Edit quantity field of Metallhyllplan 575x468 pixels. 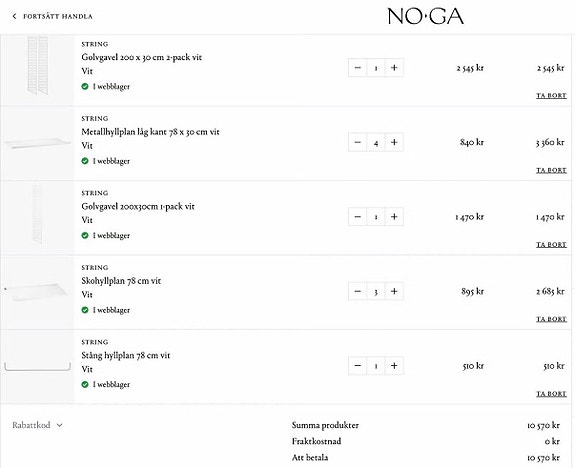coord(376,142)
